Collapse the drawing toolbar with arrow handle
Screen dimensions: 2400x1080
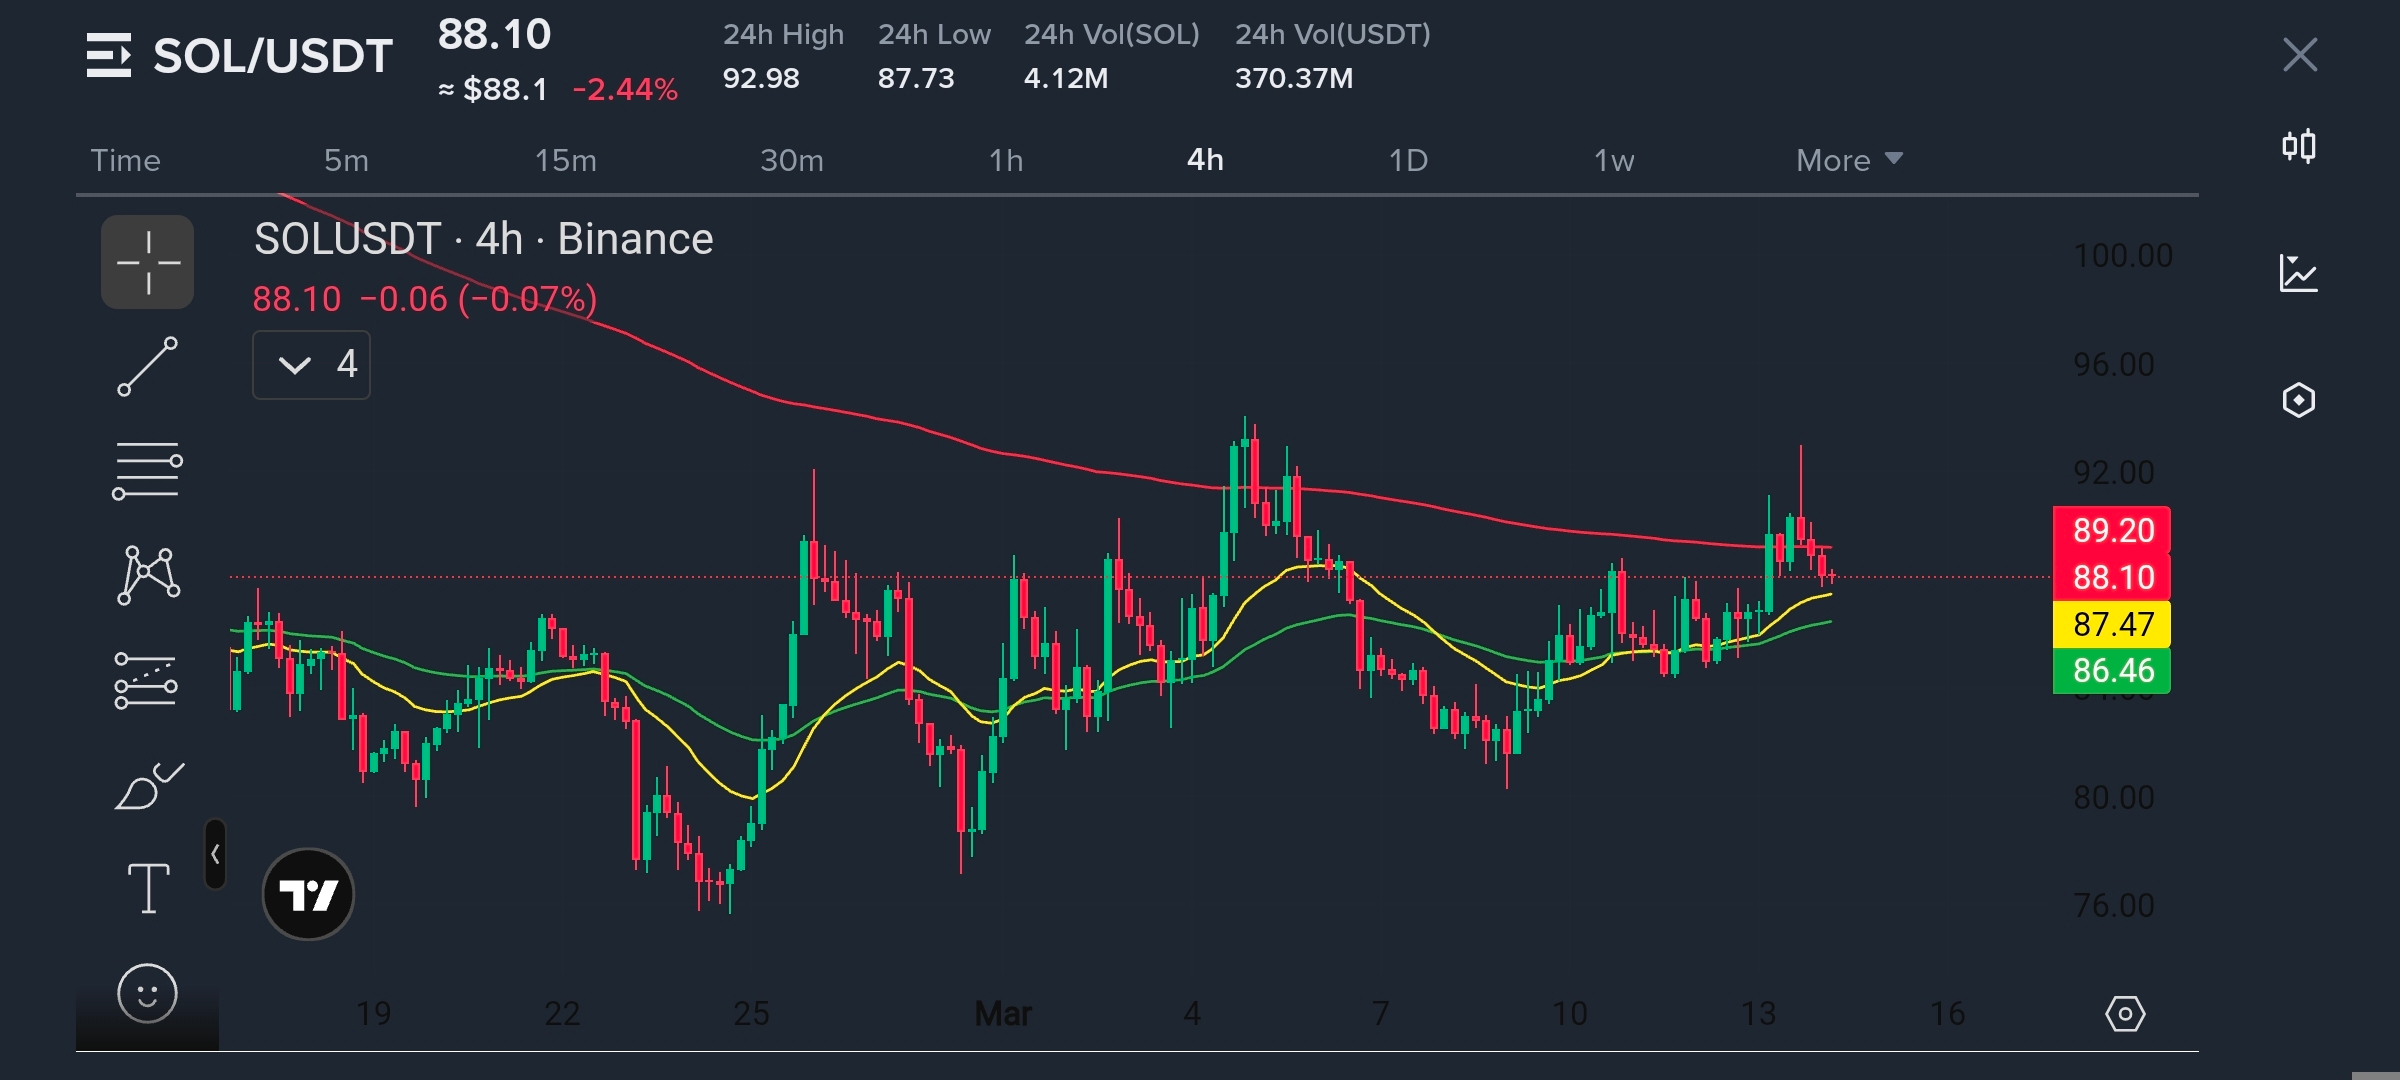[x=215, y=854]
